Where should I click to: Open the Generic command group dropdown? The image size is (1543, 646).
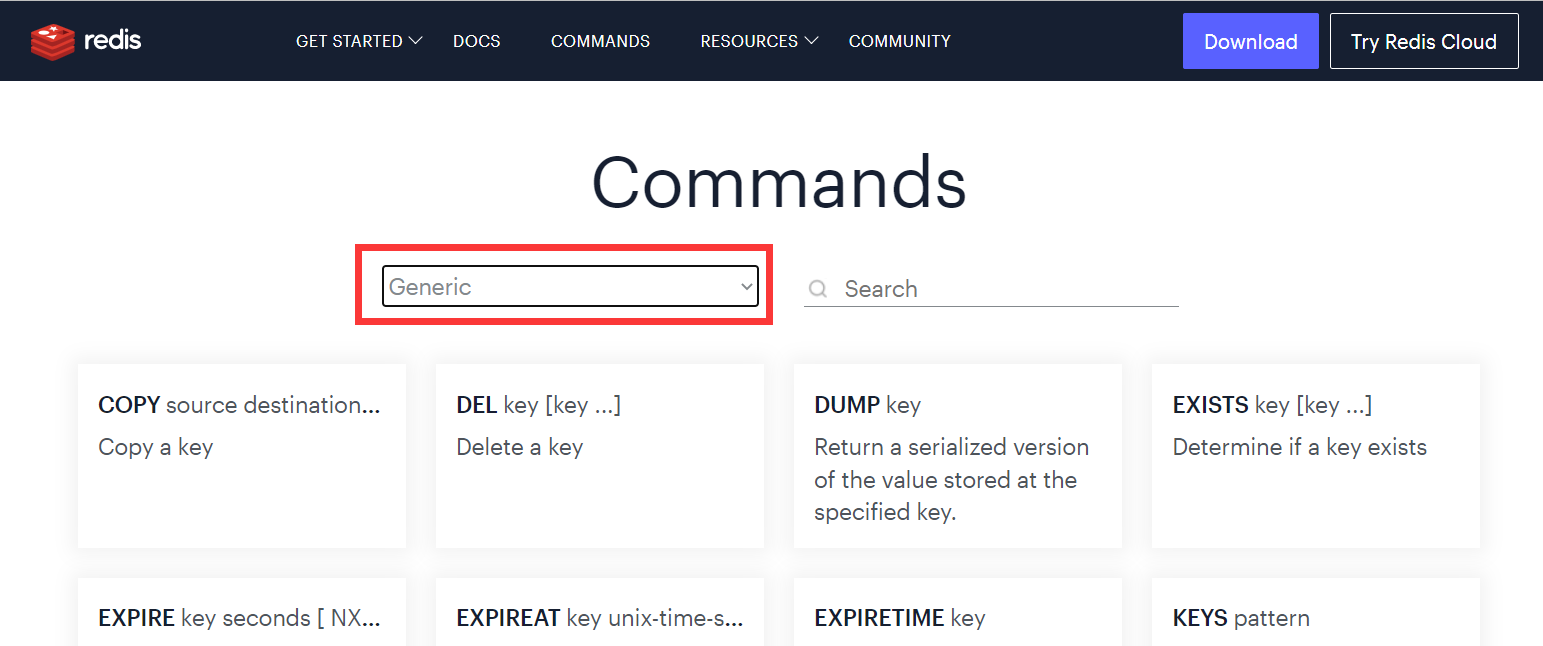pos(570,287)
